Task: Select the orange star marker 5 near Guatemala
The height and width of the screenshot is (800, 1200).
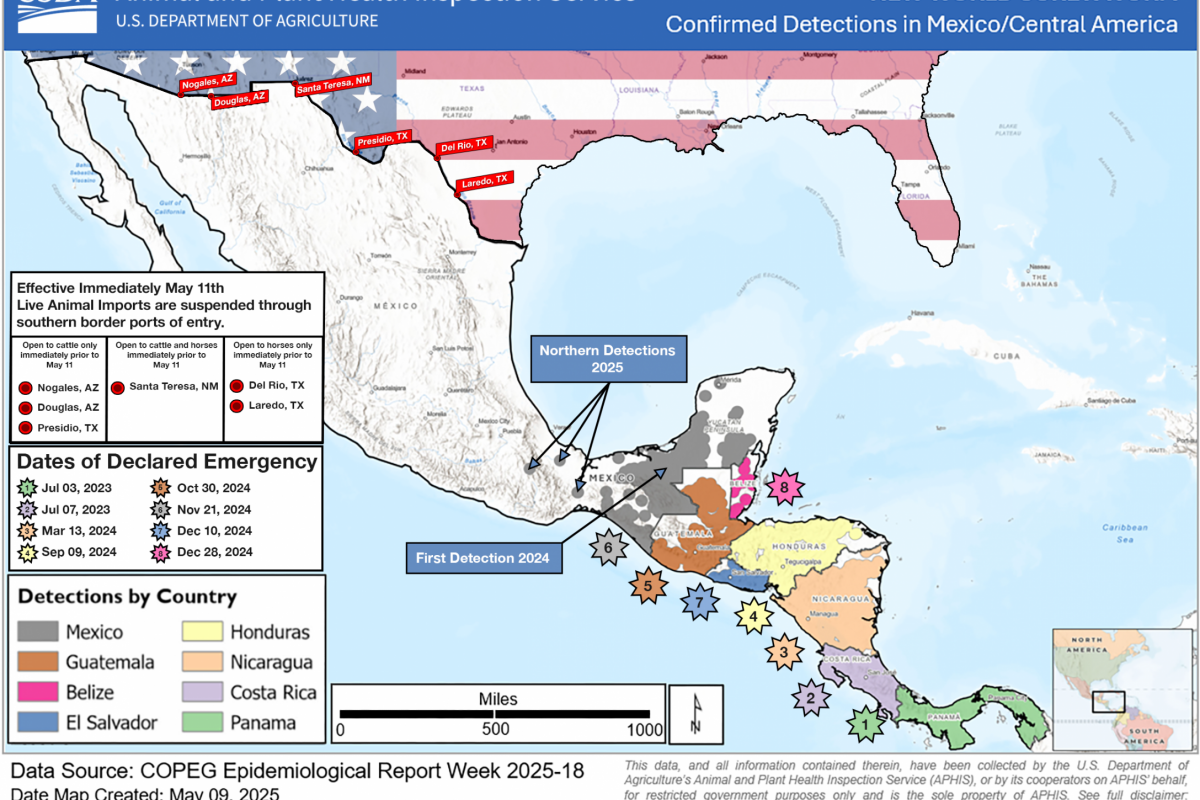Action: click(648, 585)
